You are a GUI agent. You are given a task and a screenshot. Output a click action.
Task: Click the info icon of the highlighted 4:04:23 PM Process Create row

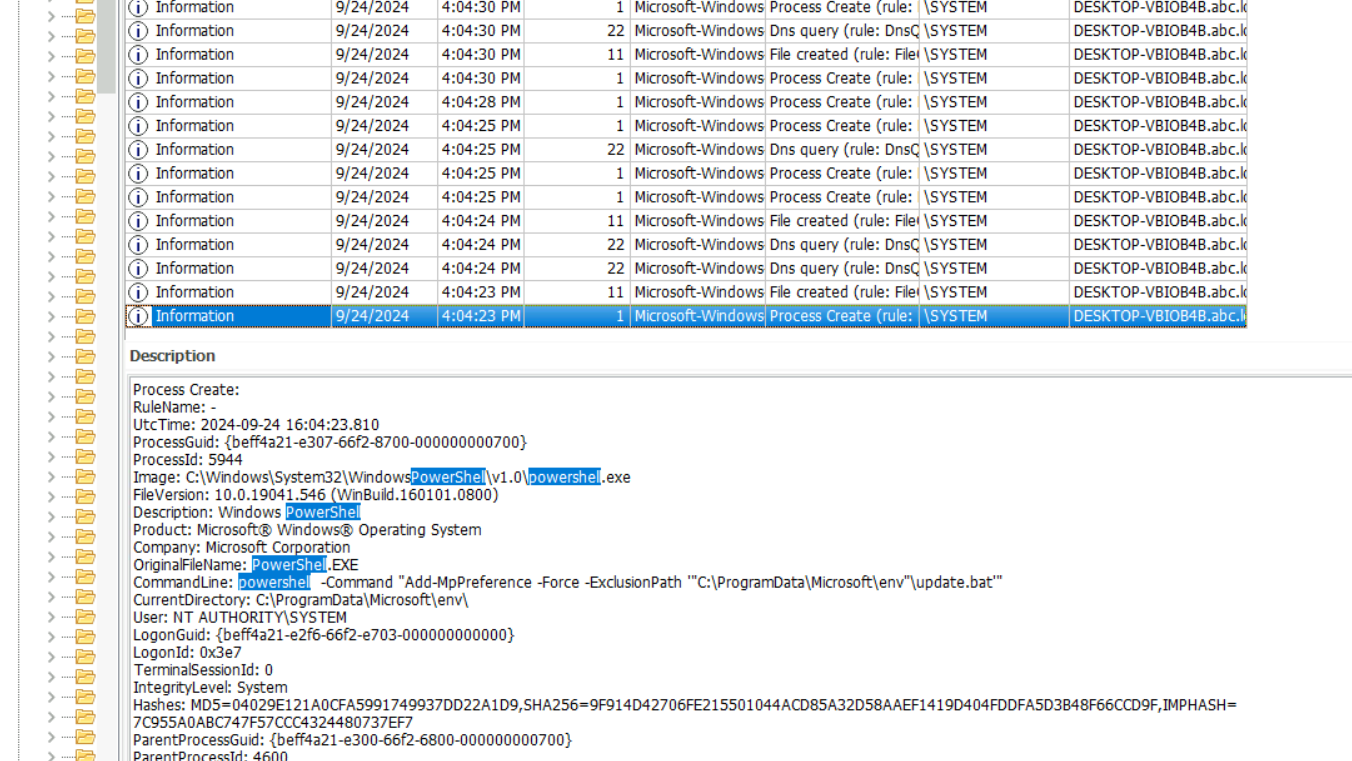[139, 316]
